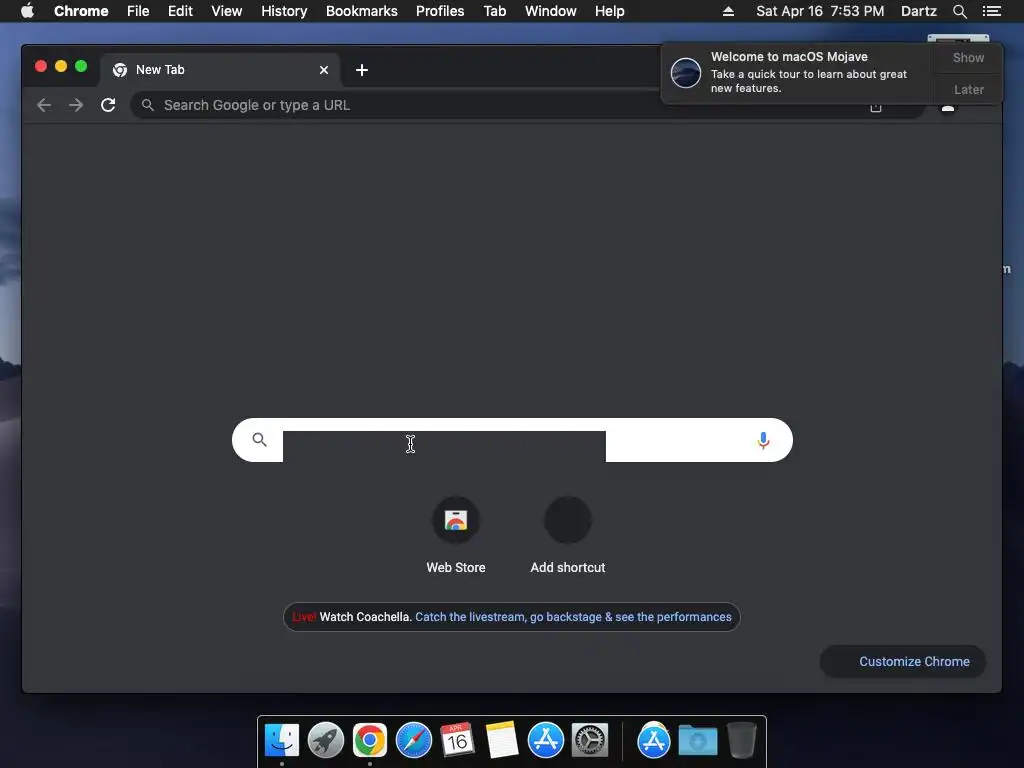Image resolution: width=1024 pixels, height=768 pixels.
Task: Open Calendar from the Dock
Action: coord(457,741)
